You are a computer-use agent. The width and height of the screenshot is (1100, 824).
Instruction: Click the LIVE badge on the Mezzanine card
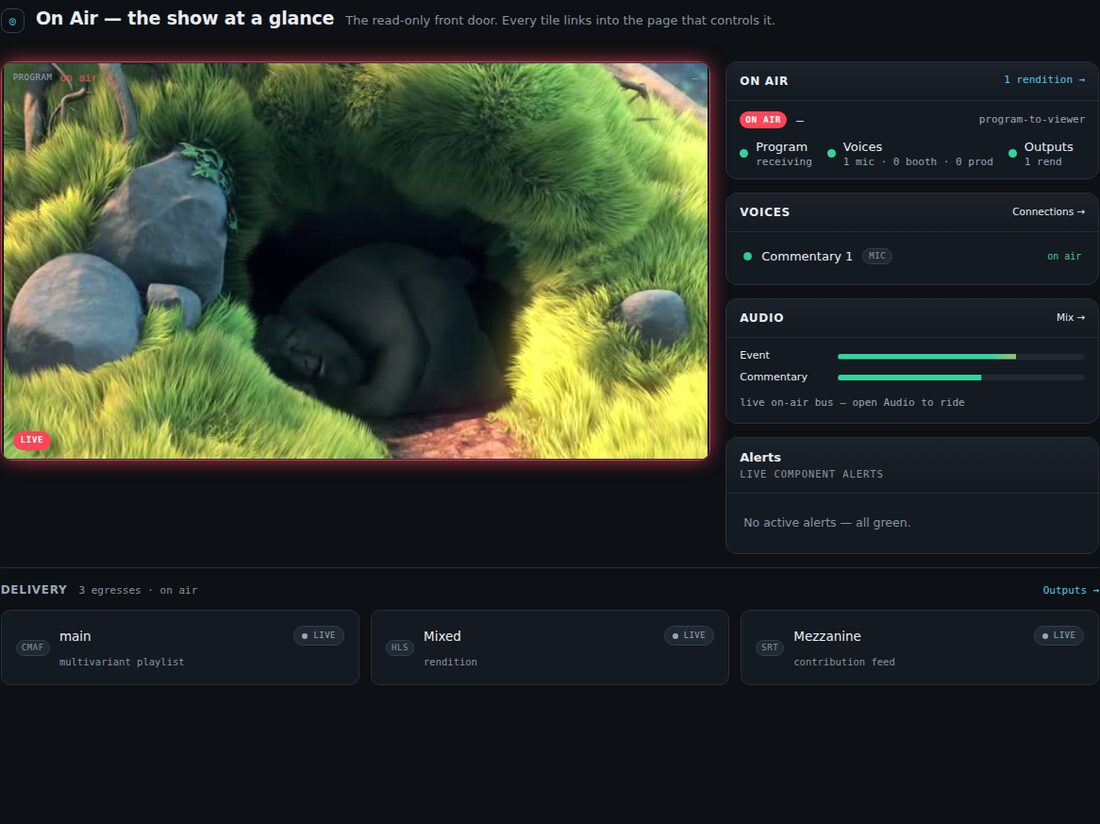pos(1059,635)
